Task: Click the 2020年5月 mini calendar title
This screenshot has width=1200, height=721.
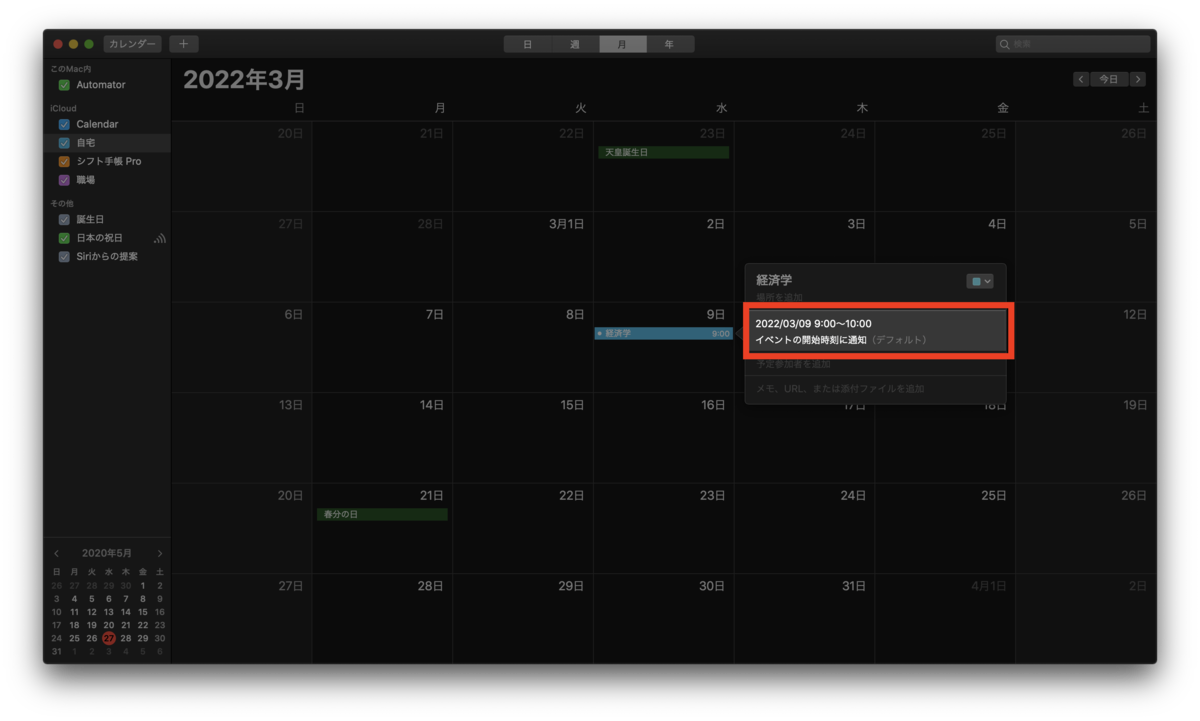Action: point(107,553)
